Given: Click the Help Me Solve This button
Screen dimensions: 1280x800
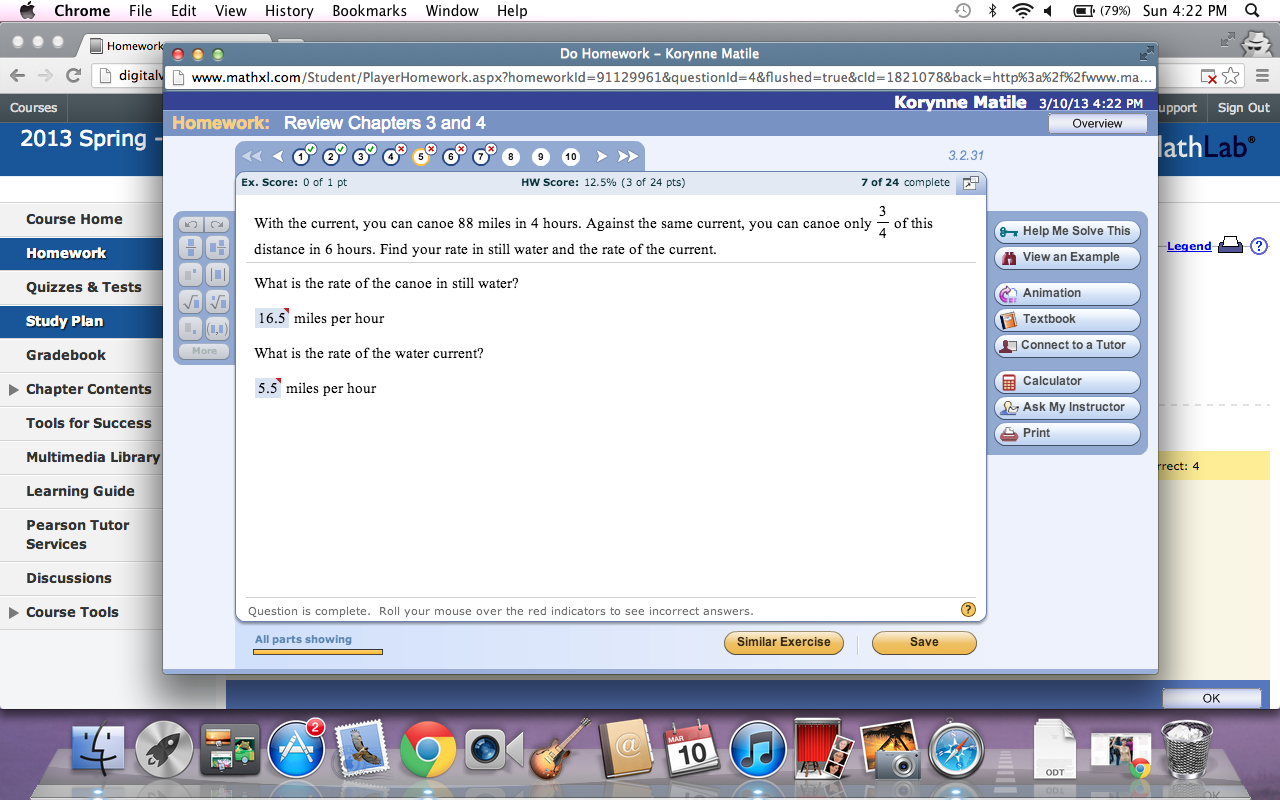Looking at the screenshot, I should 1067,231.
